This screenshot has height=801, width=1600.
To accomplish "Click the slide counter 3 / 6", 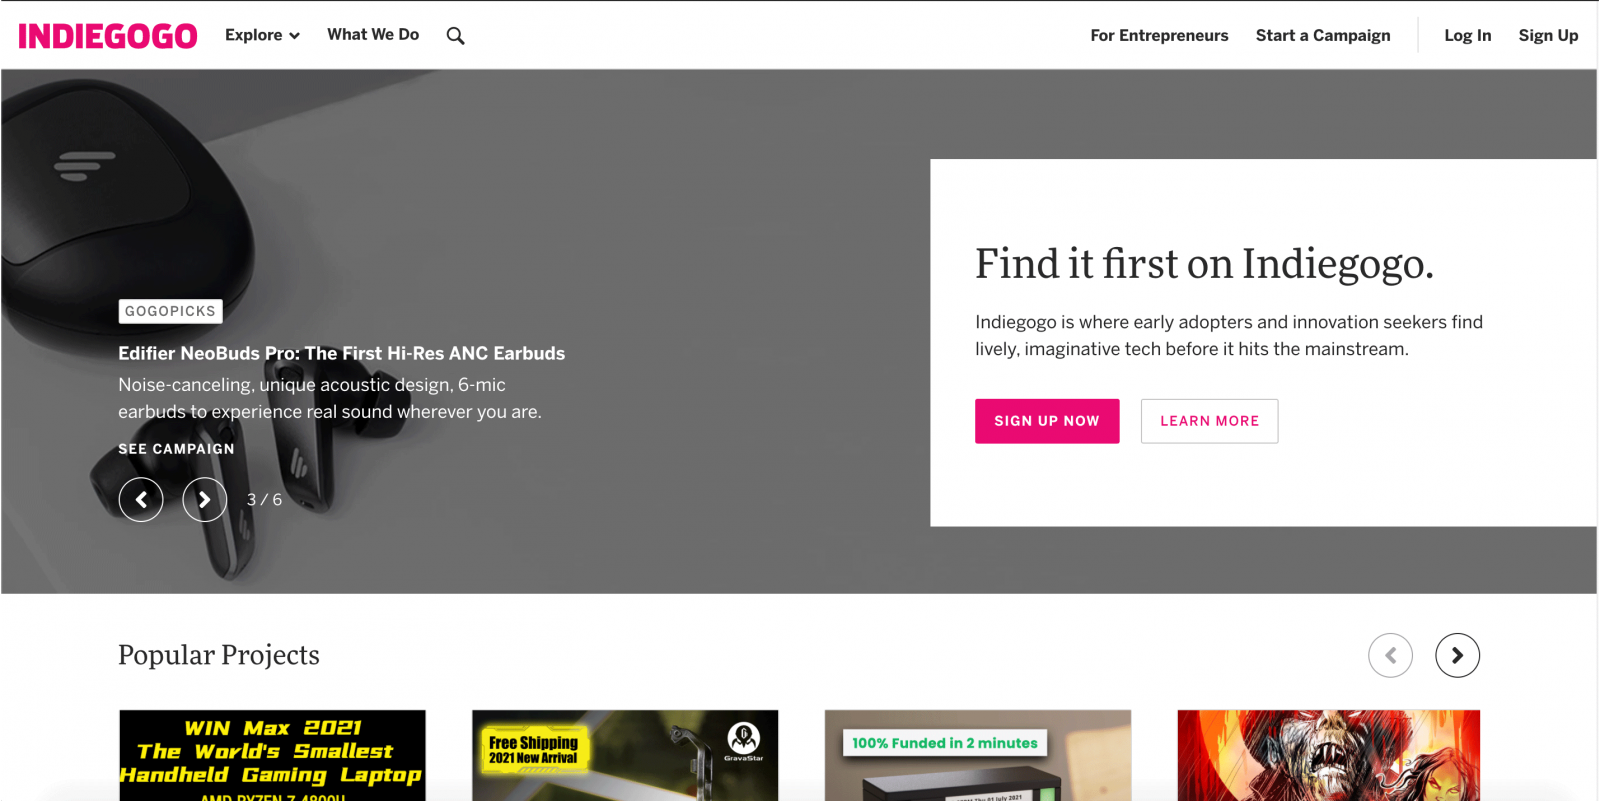I will pos(264,499).
